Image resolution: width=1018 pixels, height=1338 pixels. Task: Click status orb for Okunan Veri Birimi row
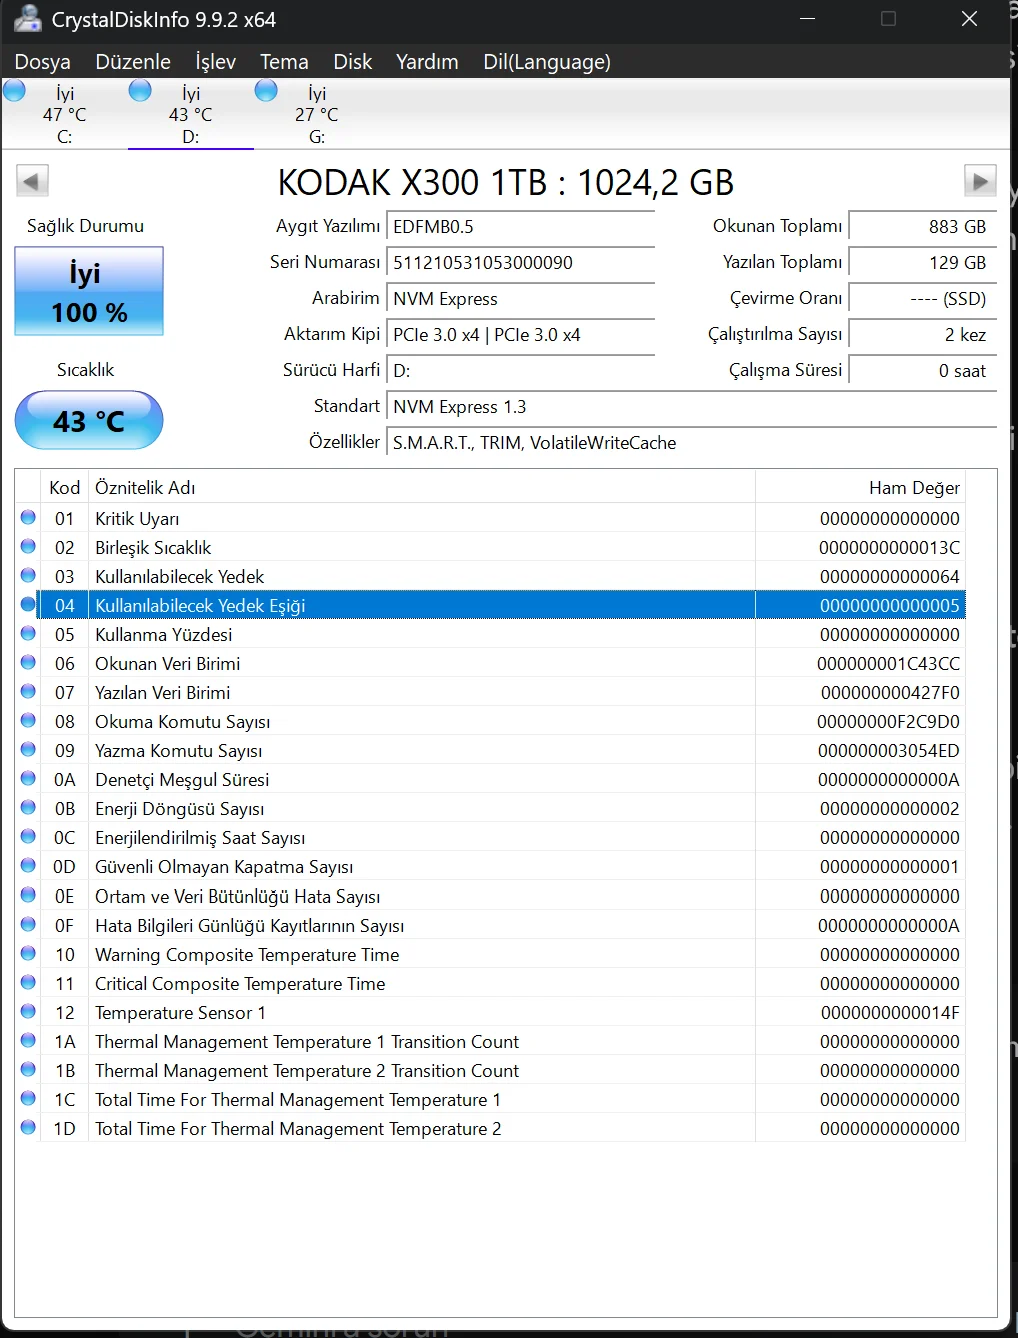(x=28, y=662)
